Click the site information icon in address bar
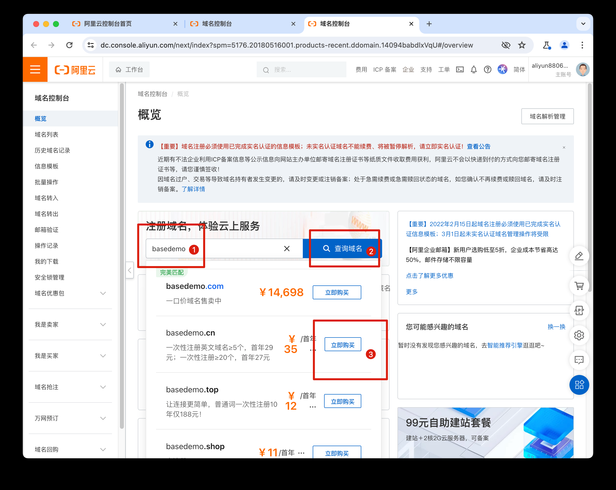This screenshot has height=490, width=616. (91, 45)
